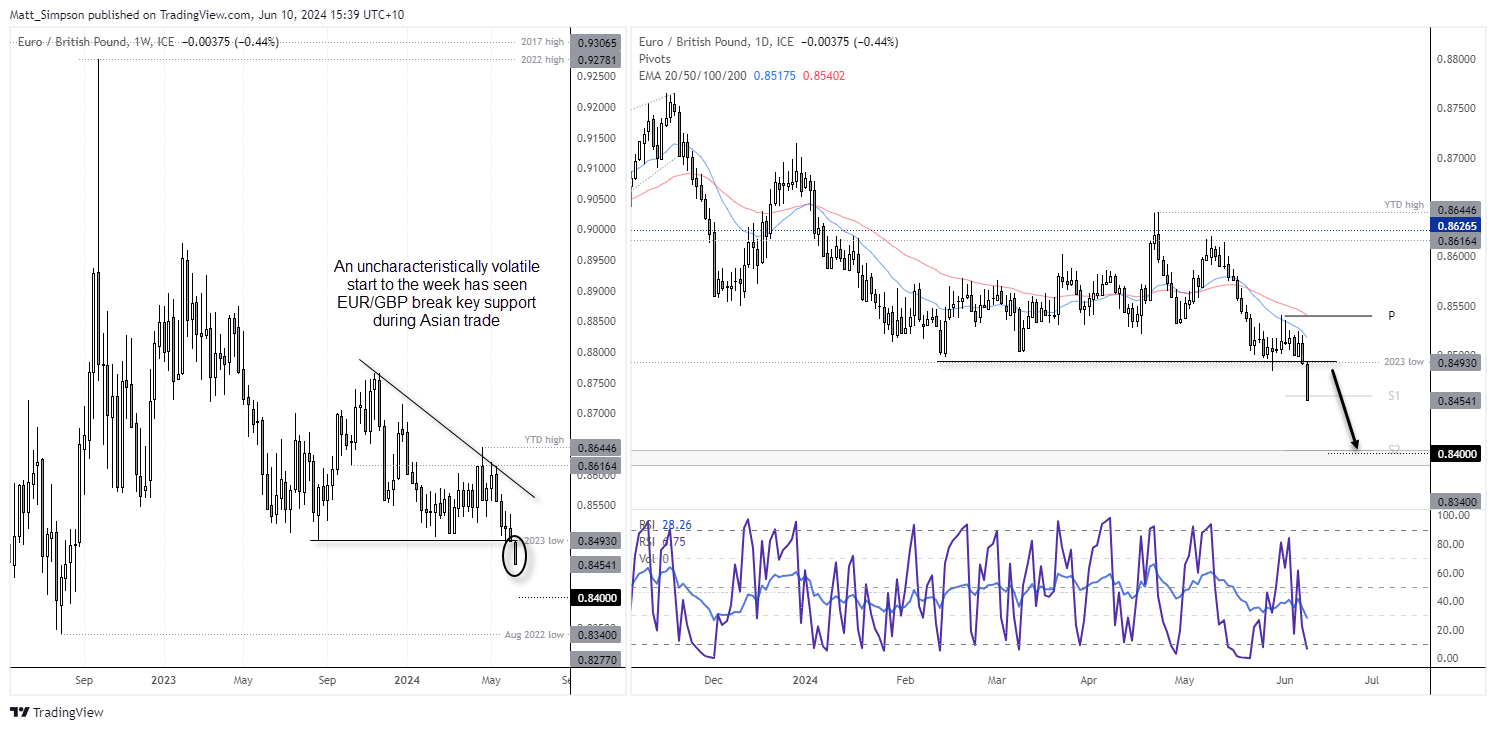
Task: Click the 0.88000 level on weekly price axis
Action: pyautogui.click(x=595, y=352)
